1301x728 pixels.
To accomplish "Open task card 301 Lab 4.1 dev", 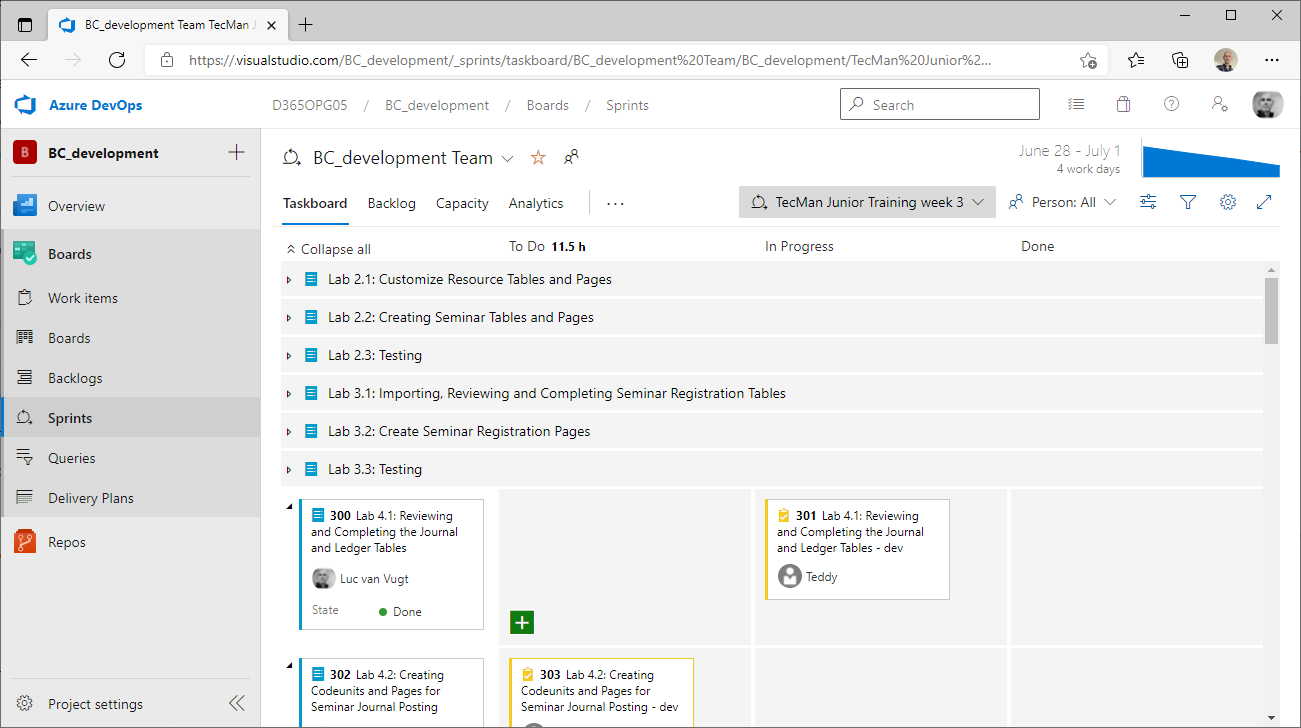I will (857, 549).
